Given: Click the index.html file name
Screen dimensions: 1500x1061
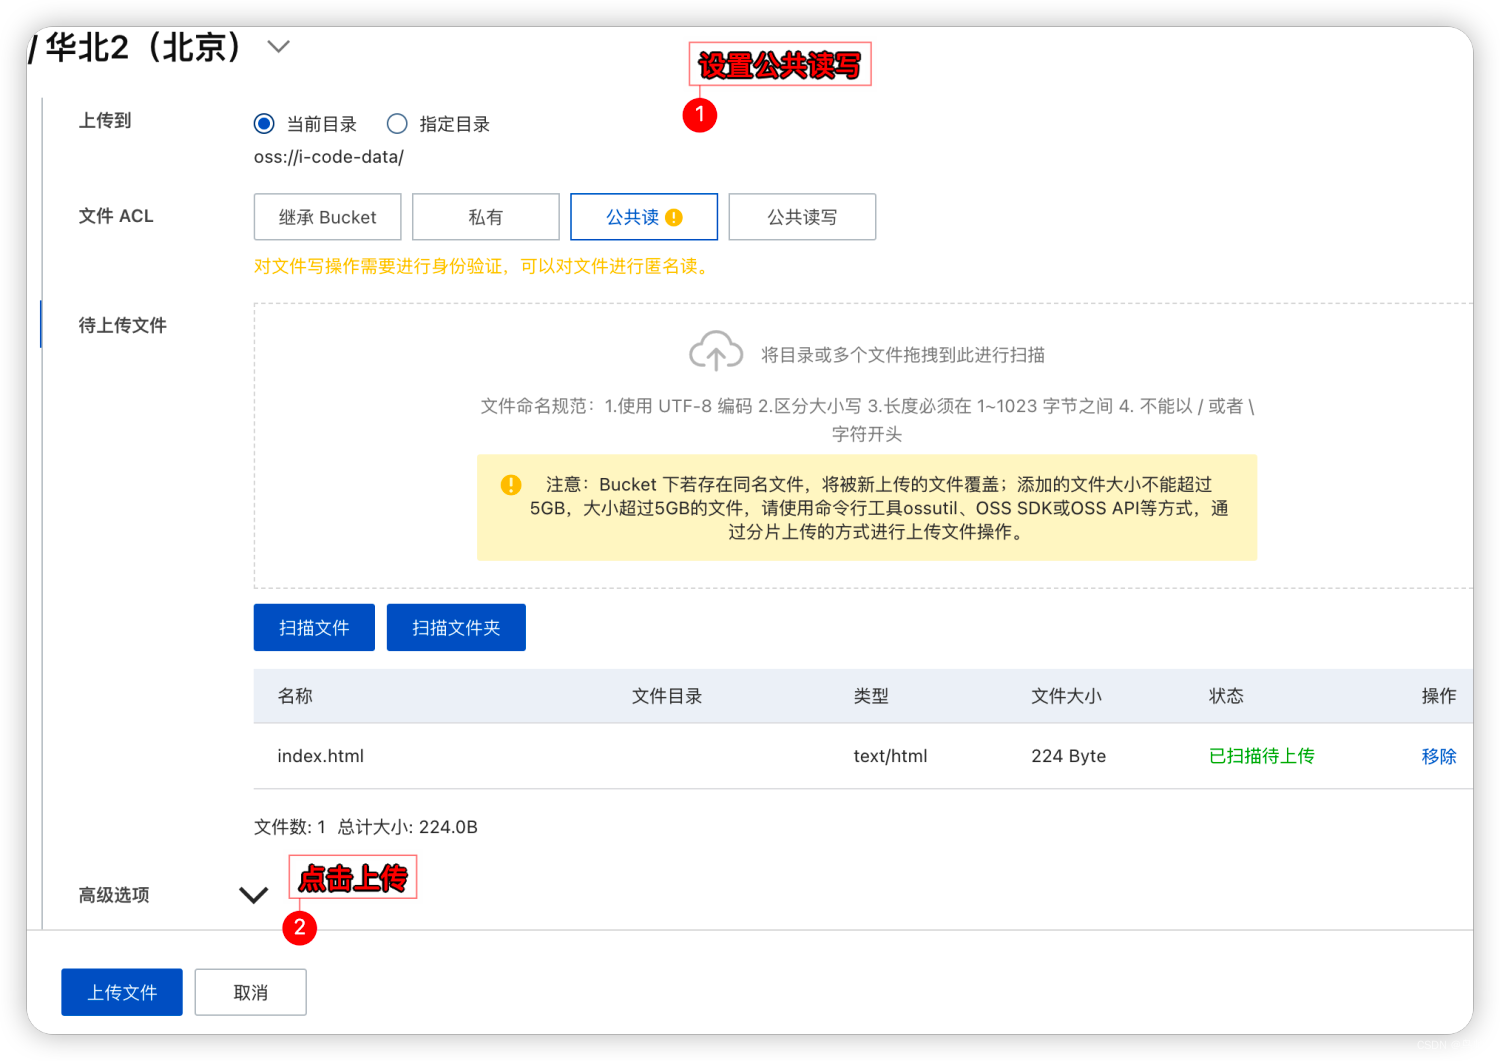Looking at the screenshot, I should coord(320,756).
